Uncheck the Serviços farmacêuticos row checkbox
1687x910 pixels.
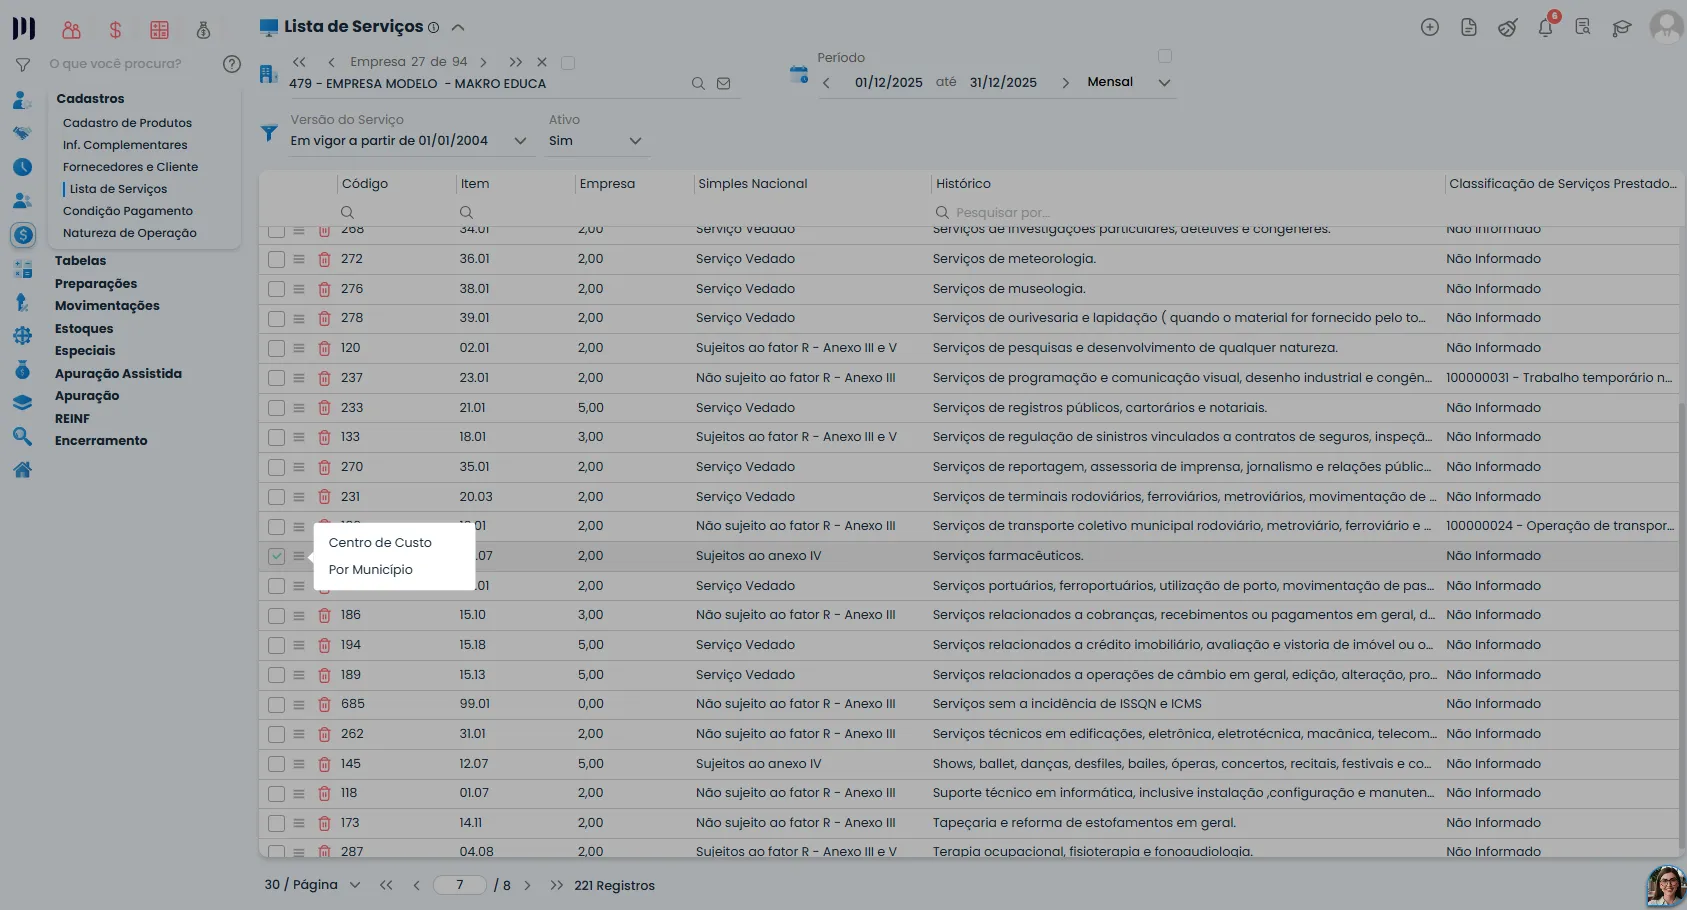pos(276,556)
